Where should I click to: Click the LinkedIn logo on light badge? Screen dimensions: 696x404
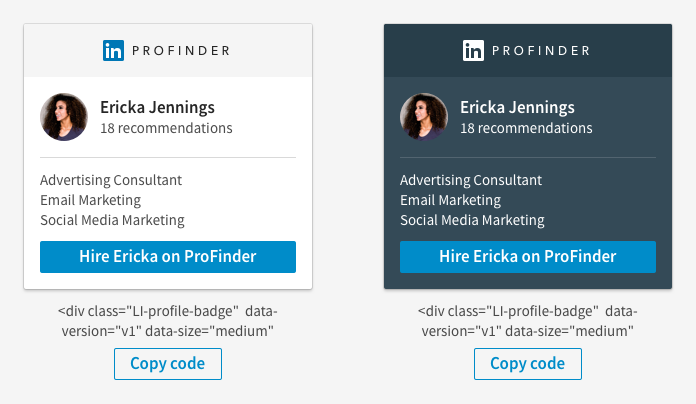(113, 51)
